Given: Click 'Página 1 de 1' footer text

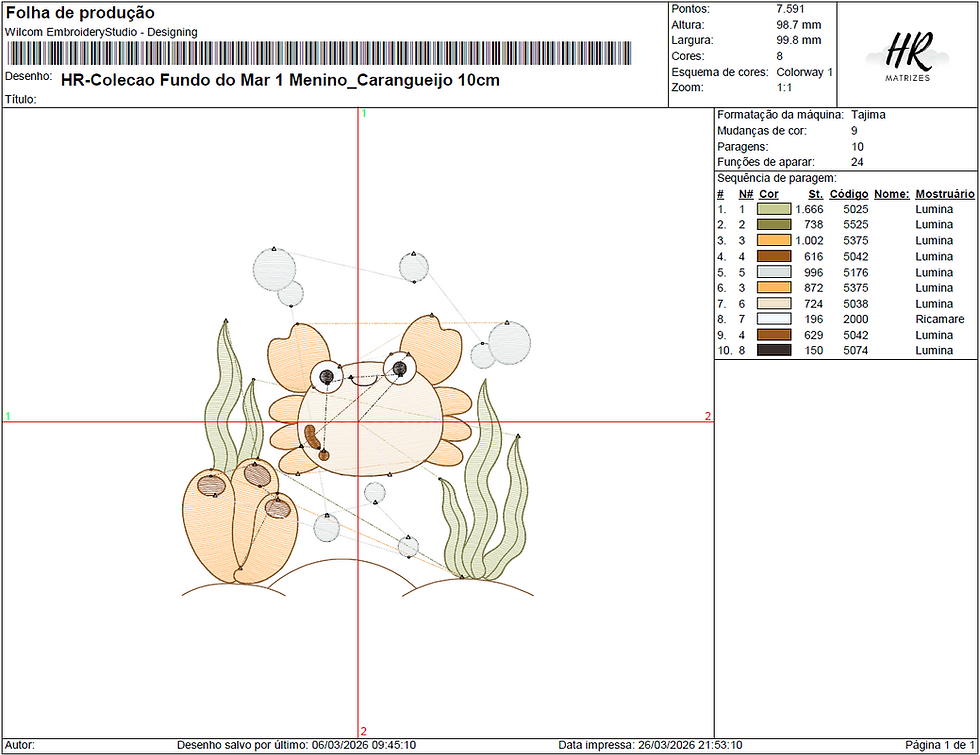Looking at the screenshot, I should 939,745.
